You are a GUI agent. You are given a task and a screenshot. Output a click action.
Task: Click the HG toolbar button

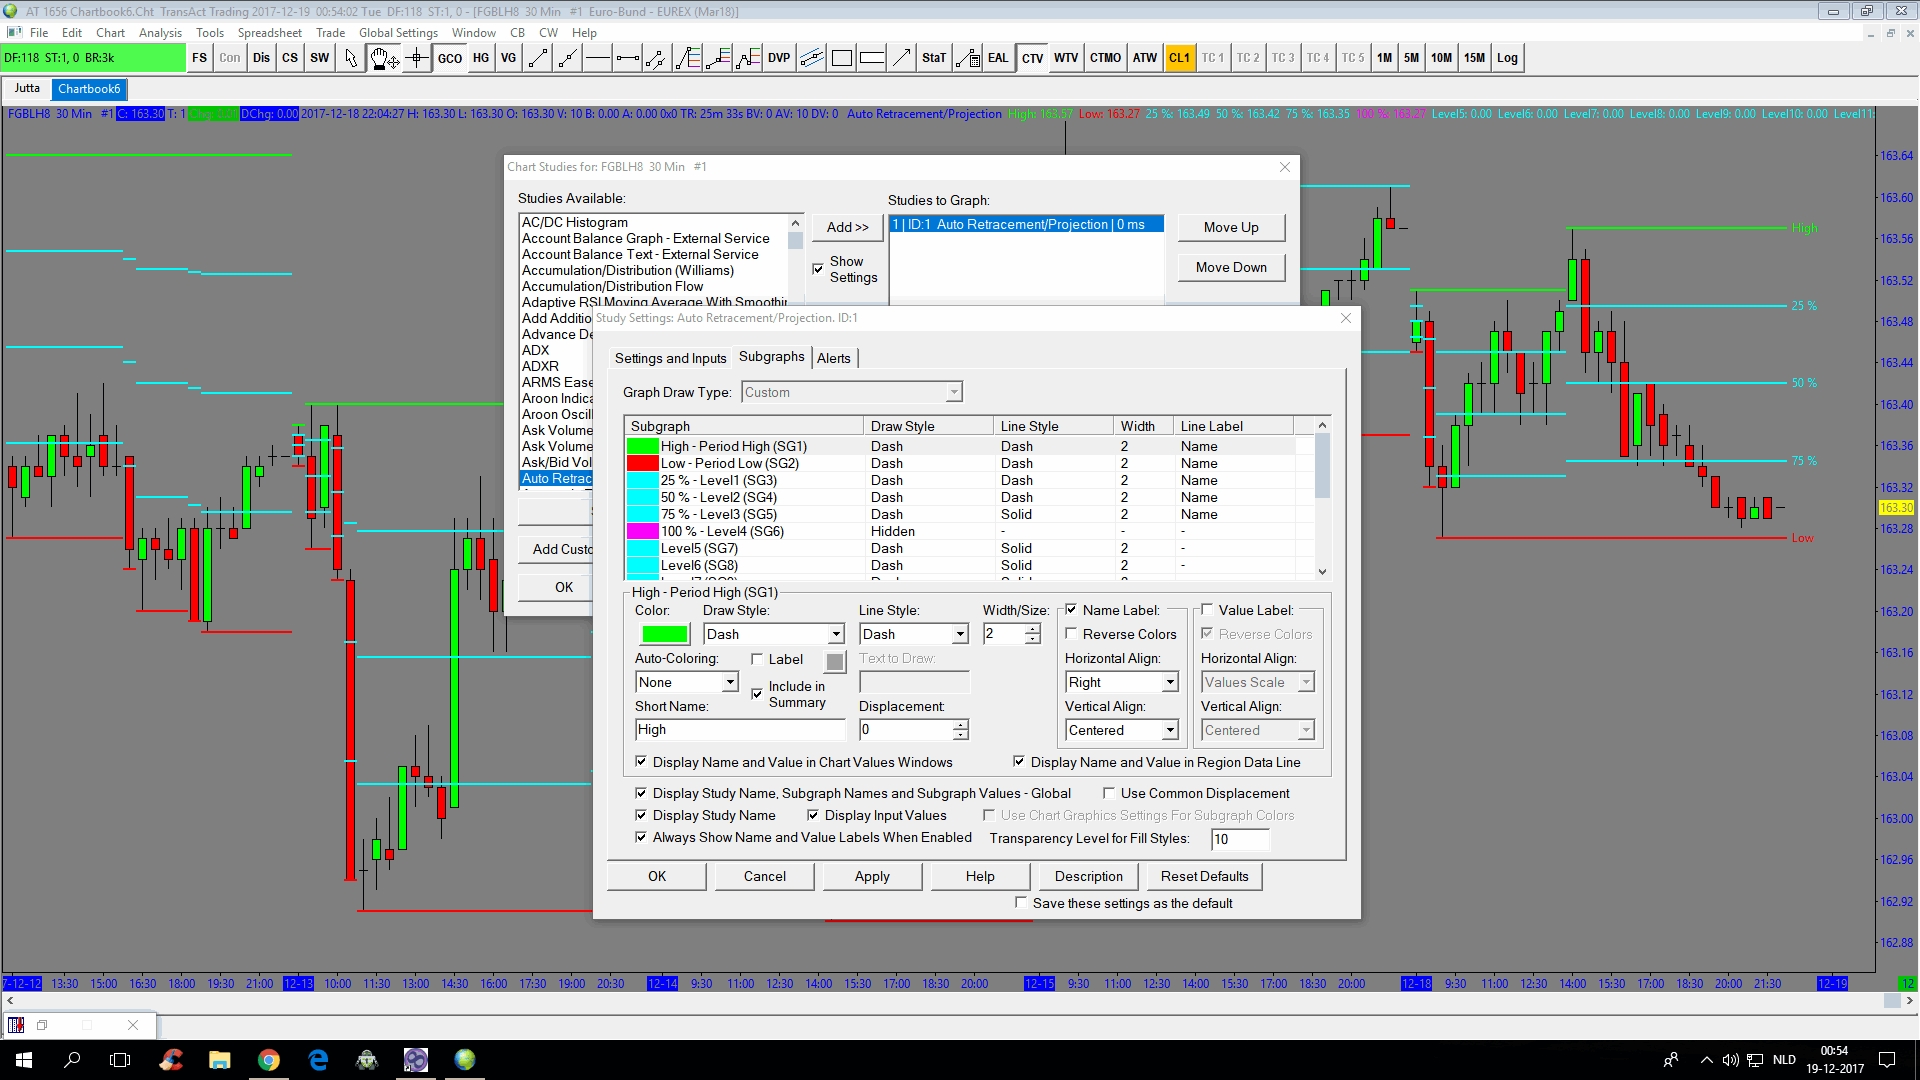click(x=481, y=58)
